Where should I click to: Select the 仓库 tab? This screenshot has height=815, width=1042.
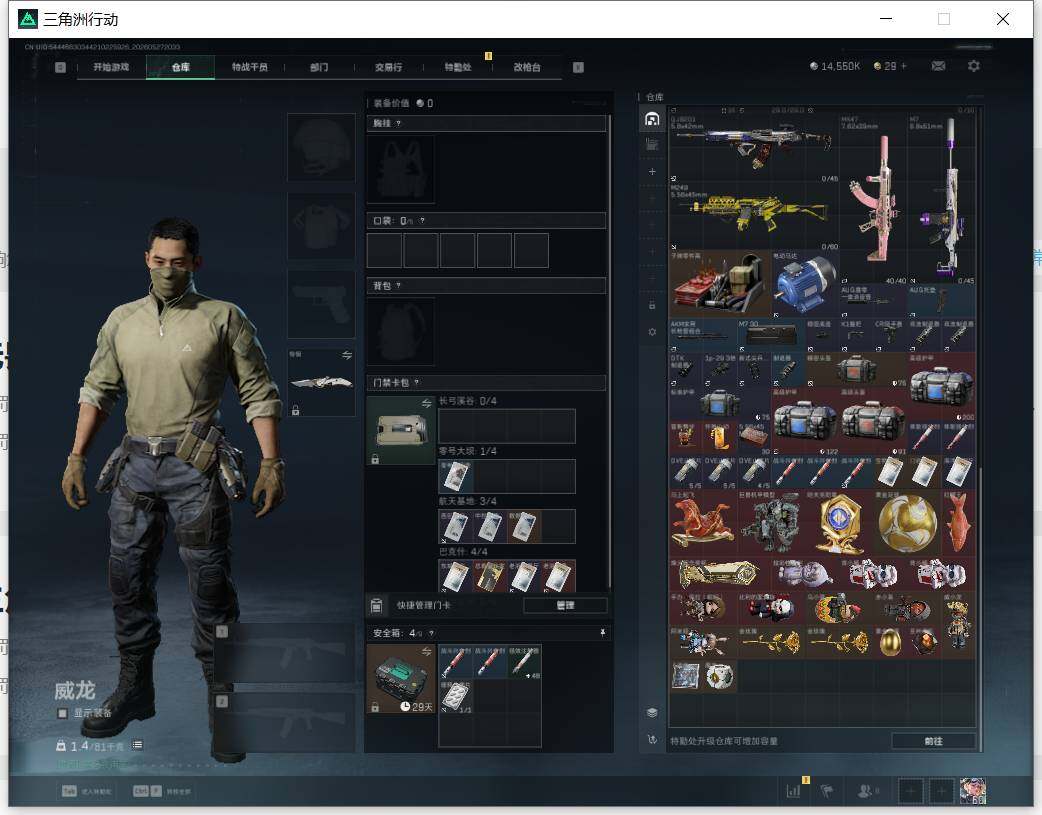click(180, 67)
